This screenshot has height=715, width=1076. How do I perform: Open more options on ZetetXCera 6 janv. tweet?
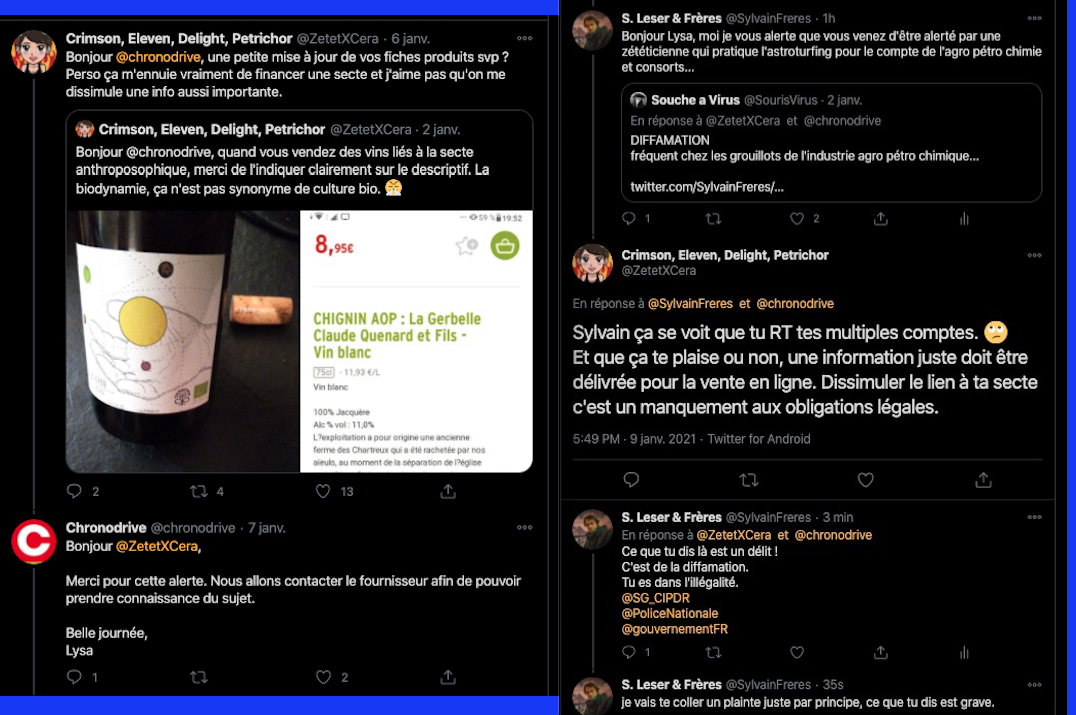(x=524, y=38)
